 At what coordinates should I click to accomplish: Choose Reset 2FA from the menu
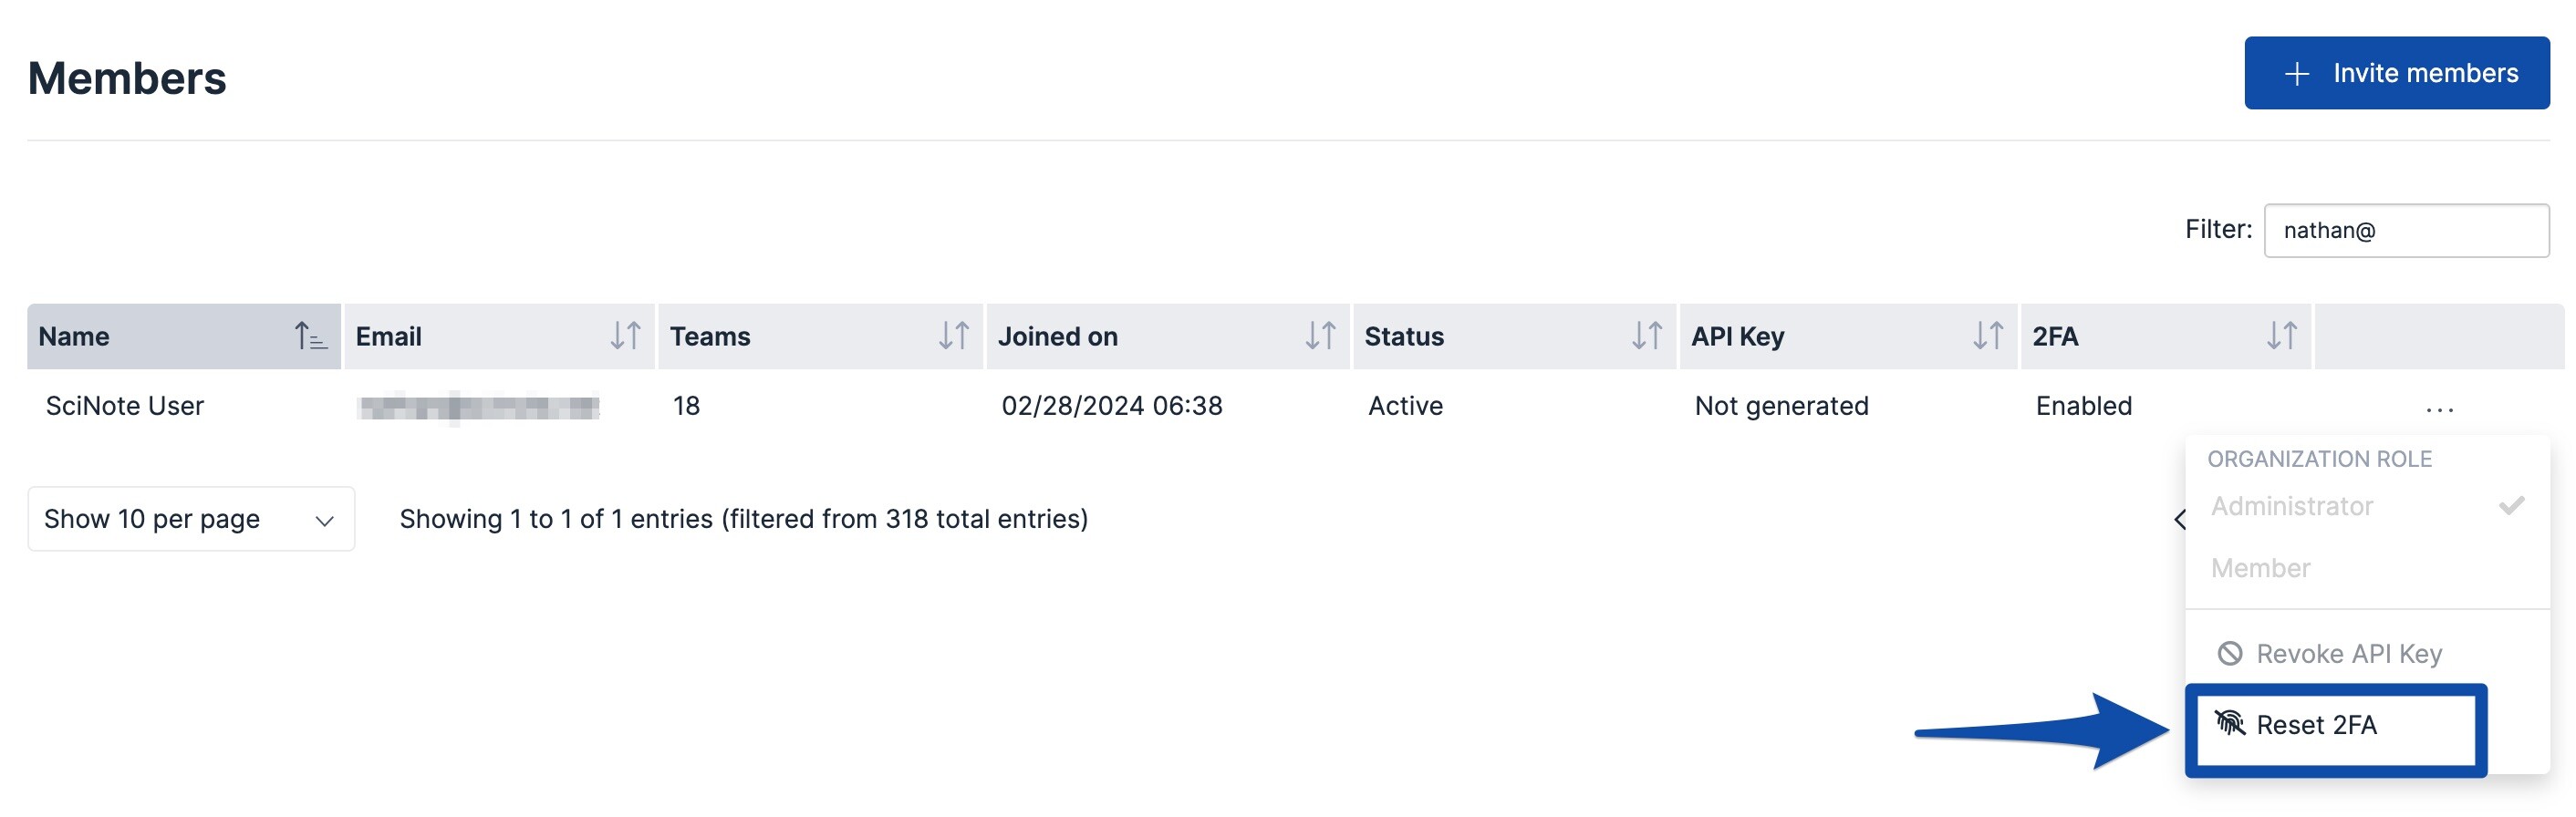2315,725
